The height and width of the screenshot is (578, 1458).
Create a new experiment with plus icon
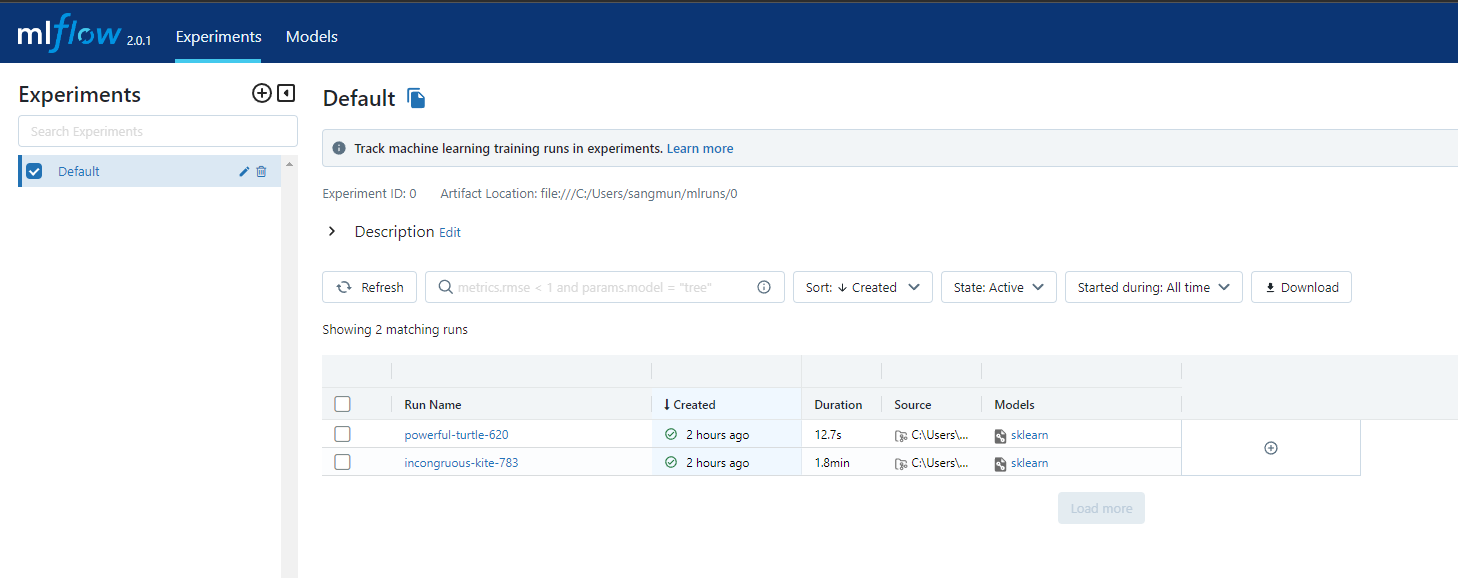261,93
